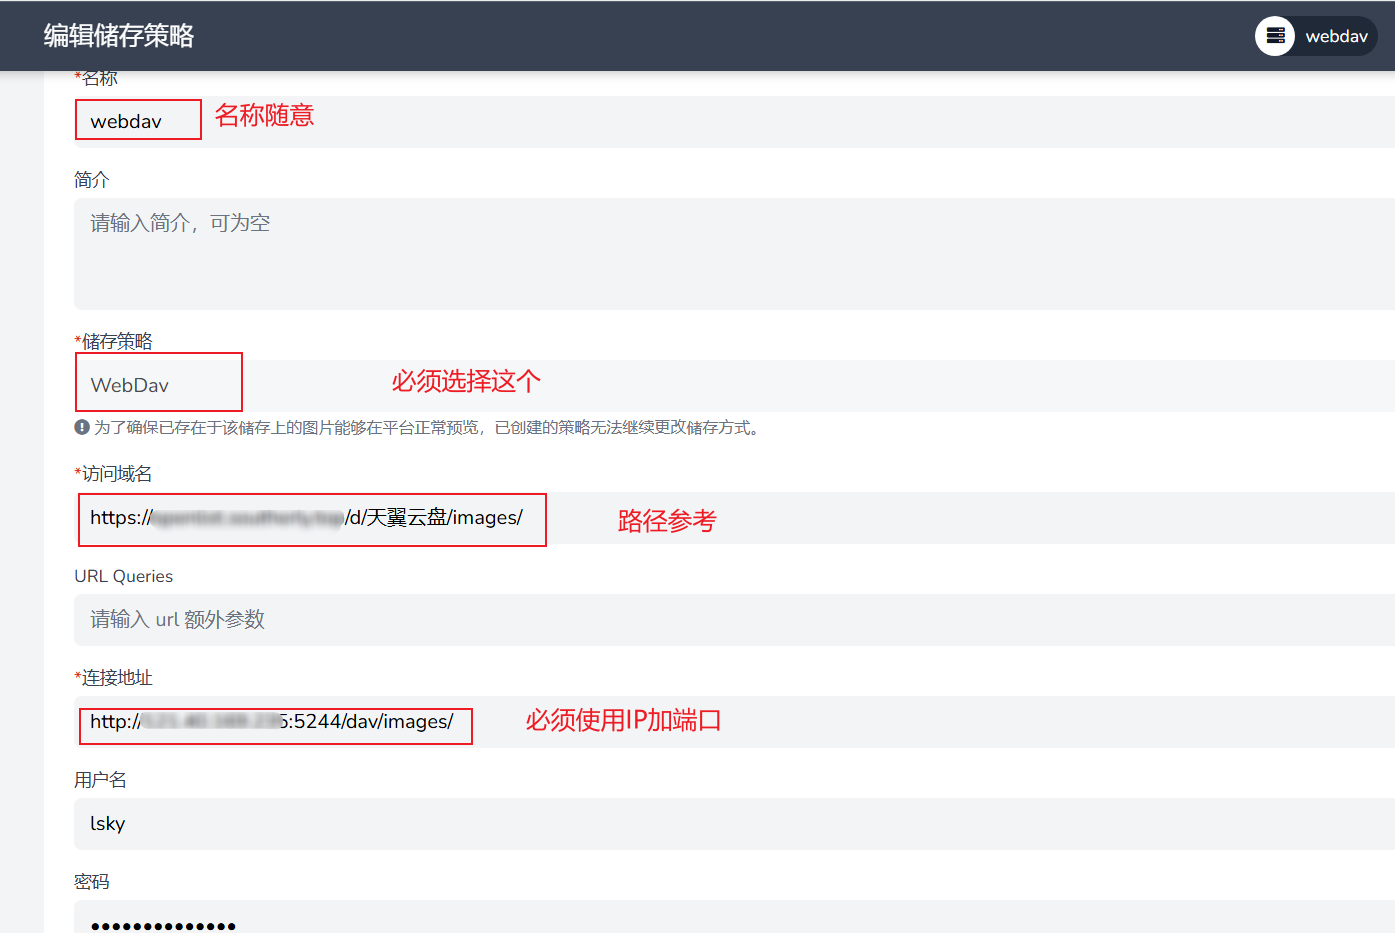Focus the password field
1395x933 pixels.
pos(734,917)
